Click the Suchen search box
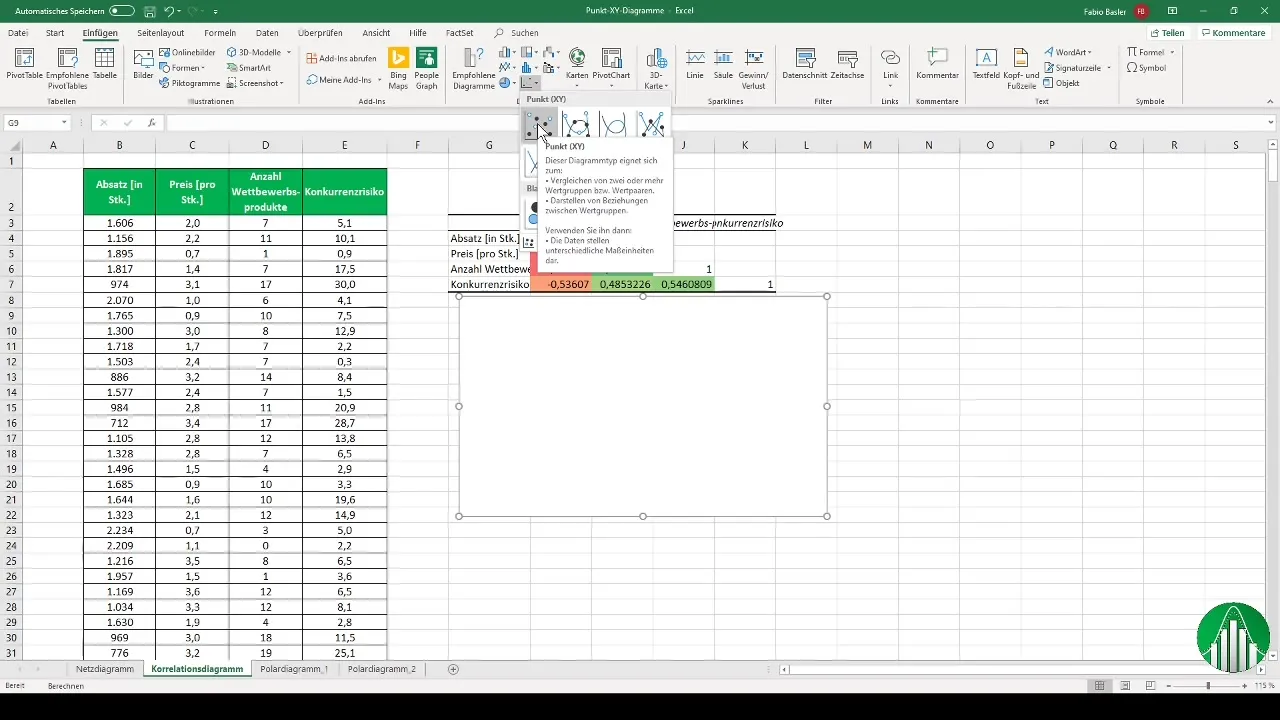Screen dimensions: 1280x720 (x=525, y=33)
